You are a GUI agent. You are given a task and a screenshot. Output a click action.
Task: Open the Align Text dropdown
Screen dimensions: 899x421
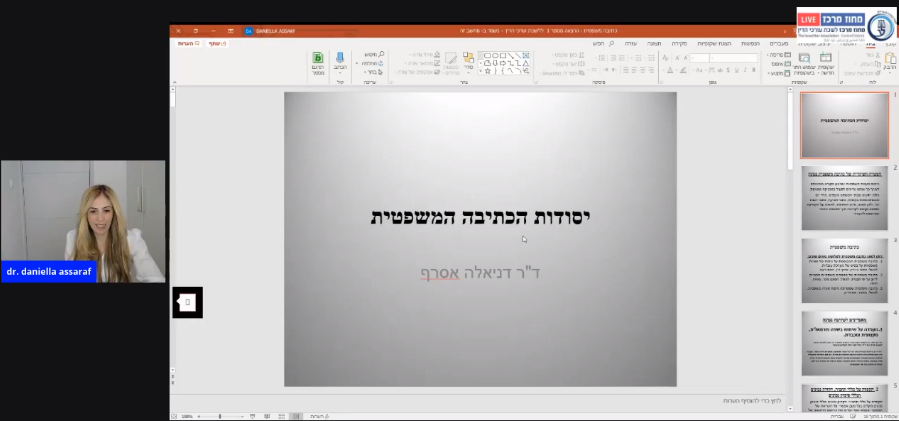[568, 64]
